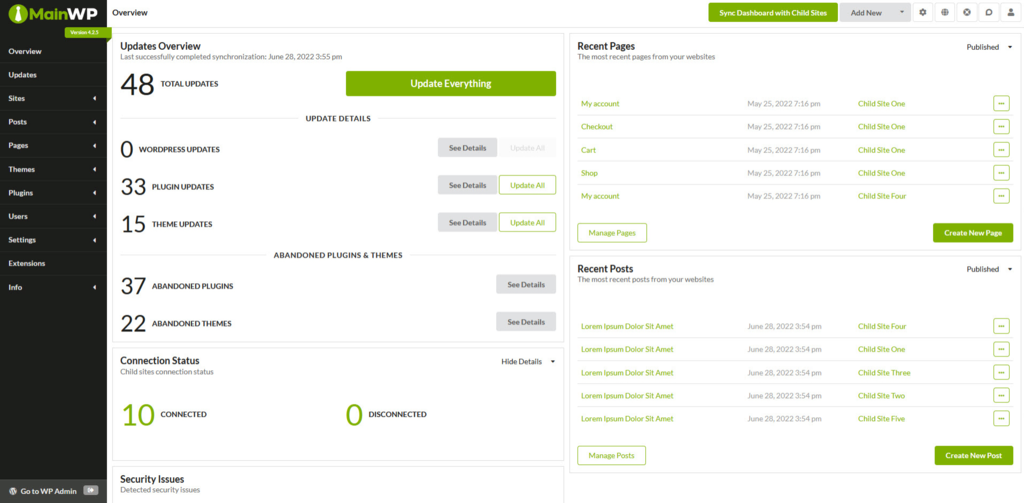
Task: Click the MainWP logo
Action: (52, 14)
